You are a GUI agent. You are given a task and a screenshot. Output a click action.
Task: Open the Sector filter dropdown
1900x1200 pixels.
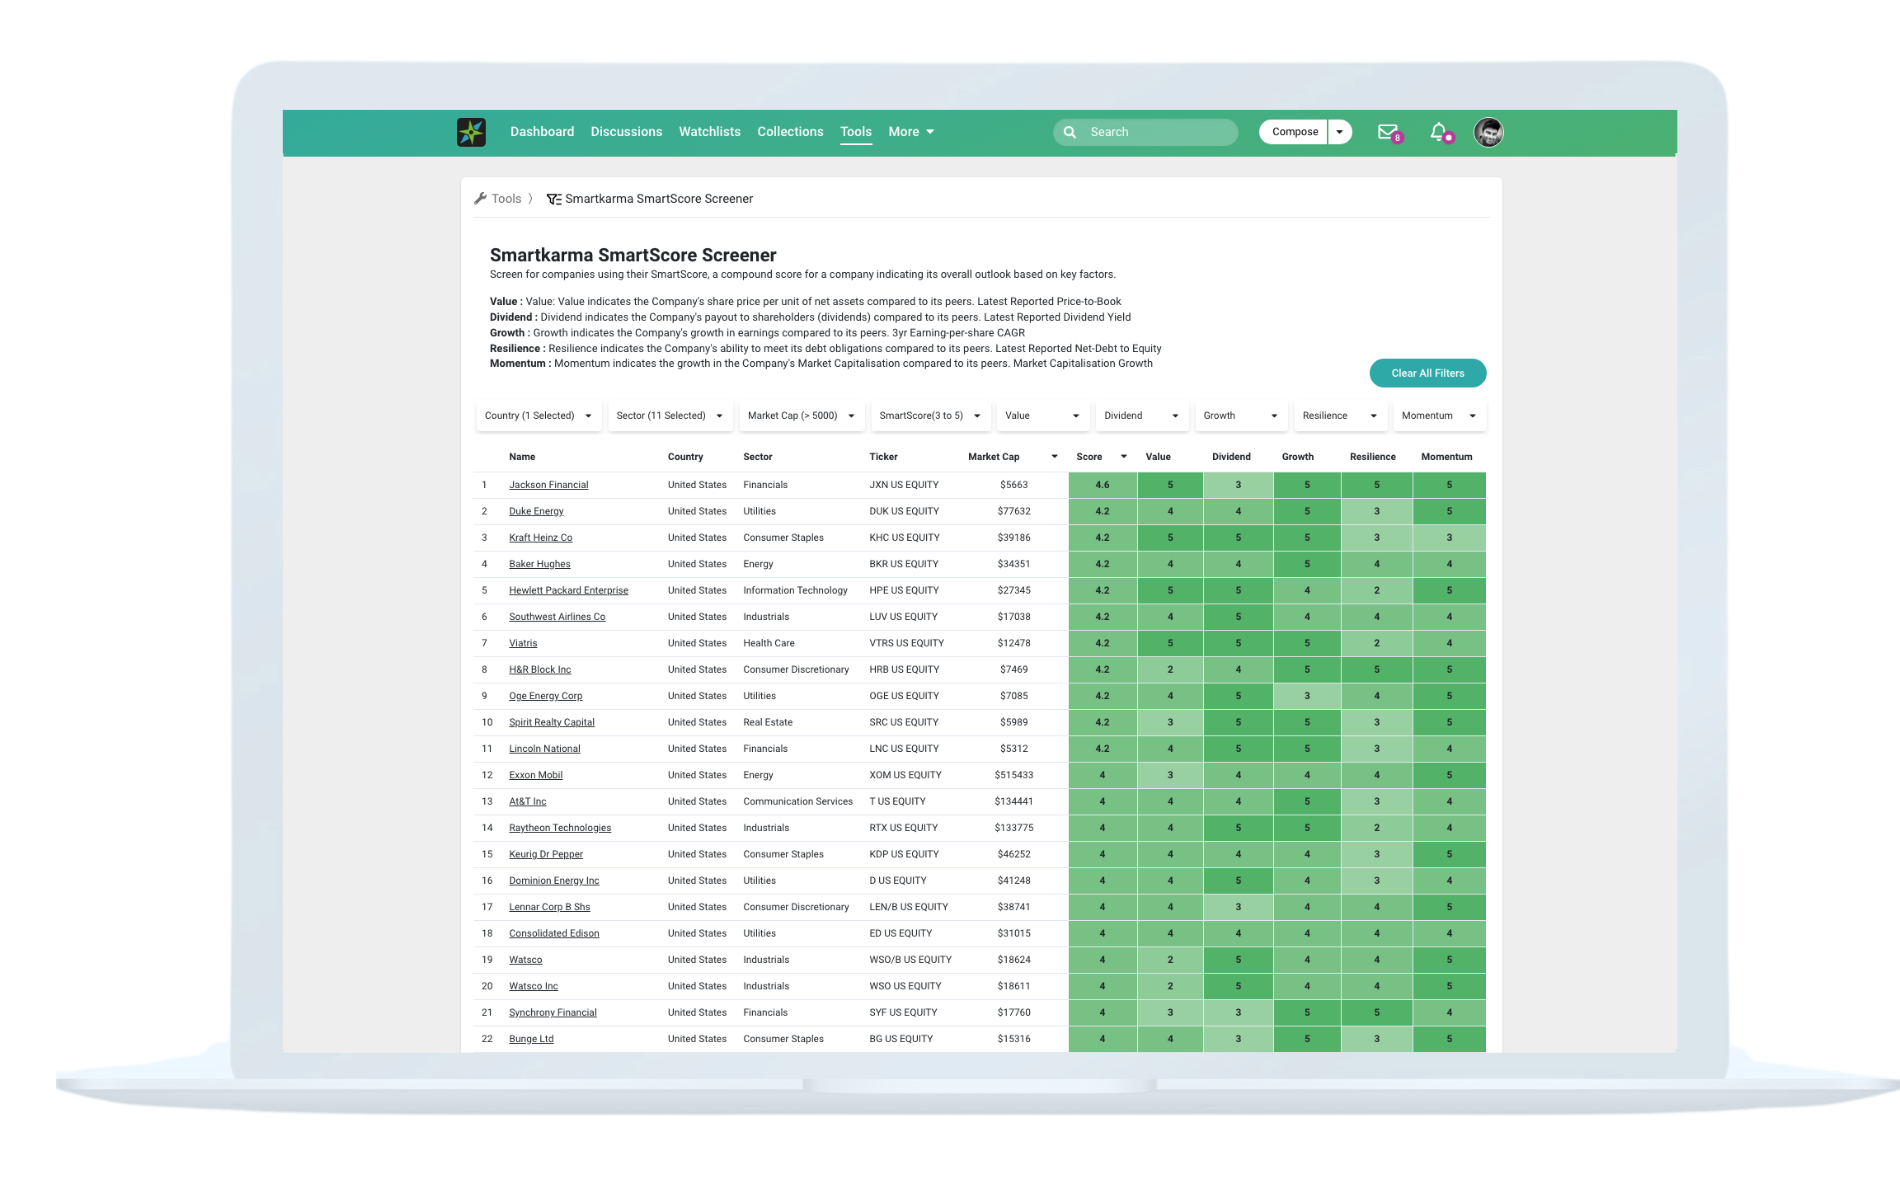[670, 416]
